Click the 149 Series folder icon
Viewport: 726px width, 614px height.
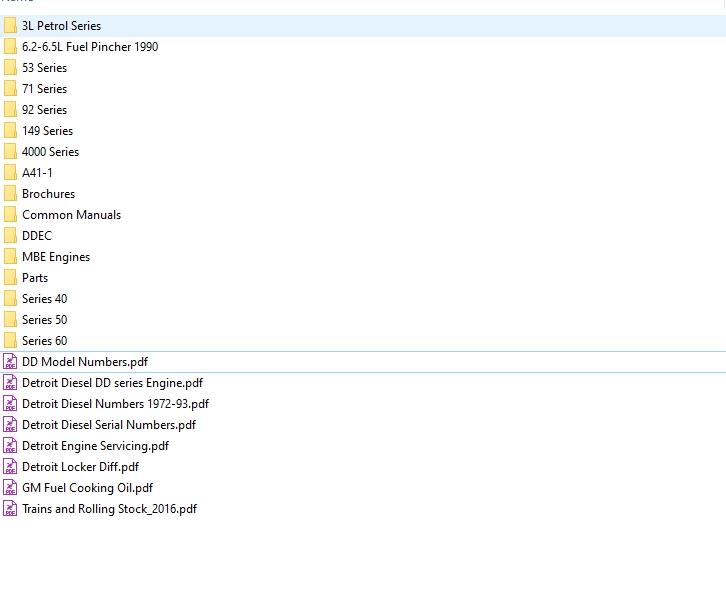tap(10, 131)
